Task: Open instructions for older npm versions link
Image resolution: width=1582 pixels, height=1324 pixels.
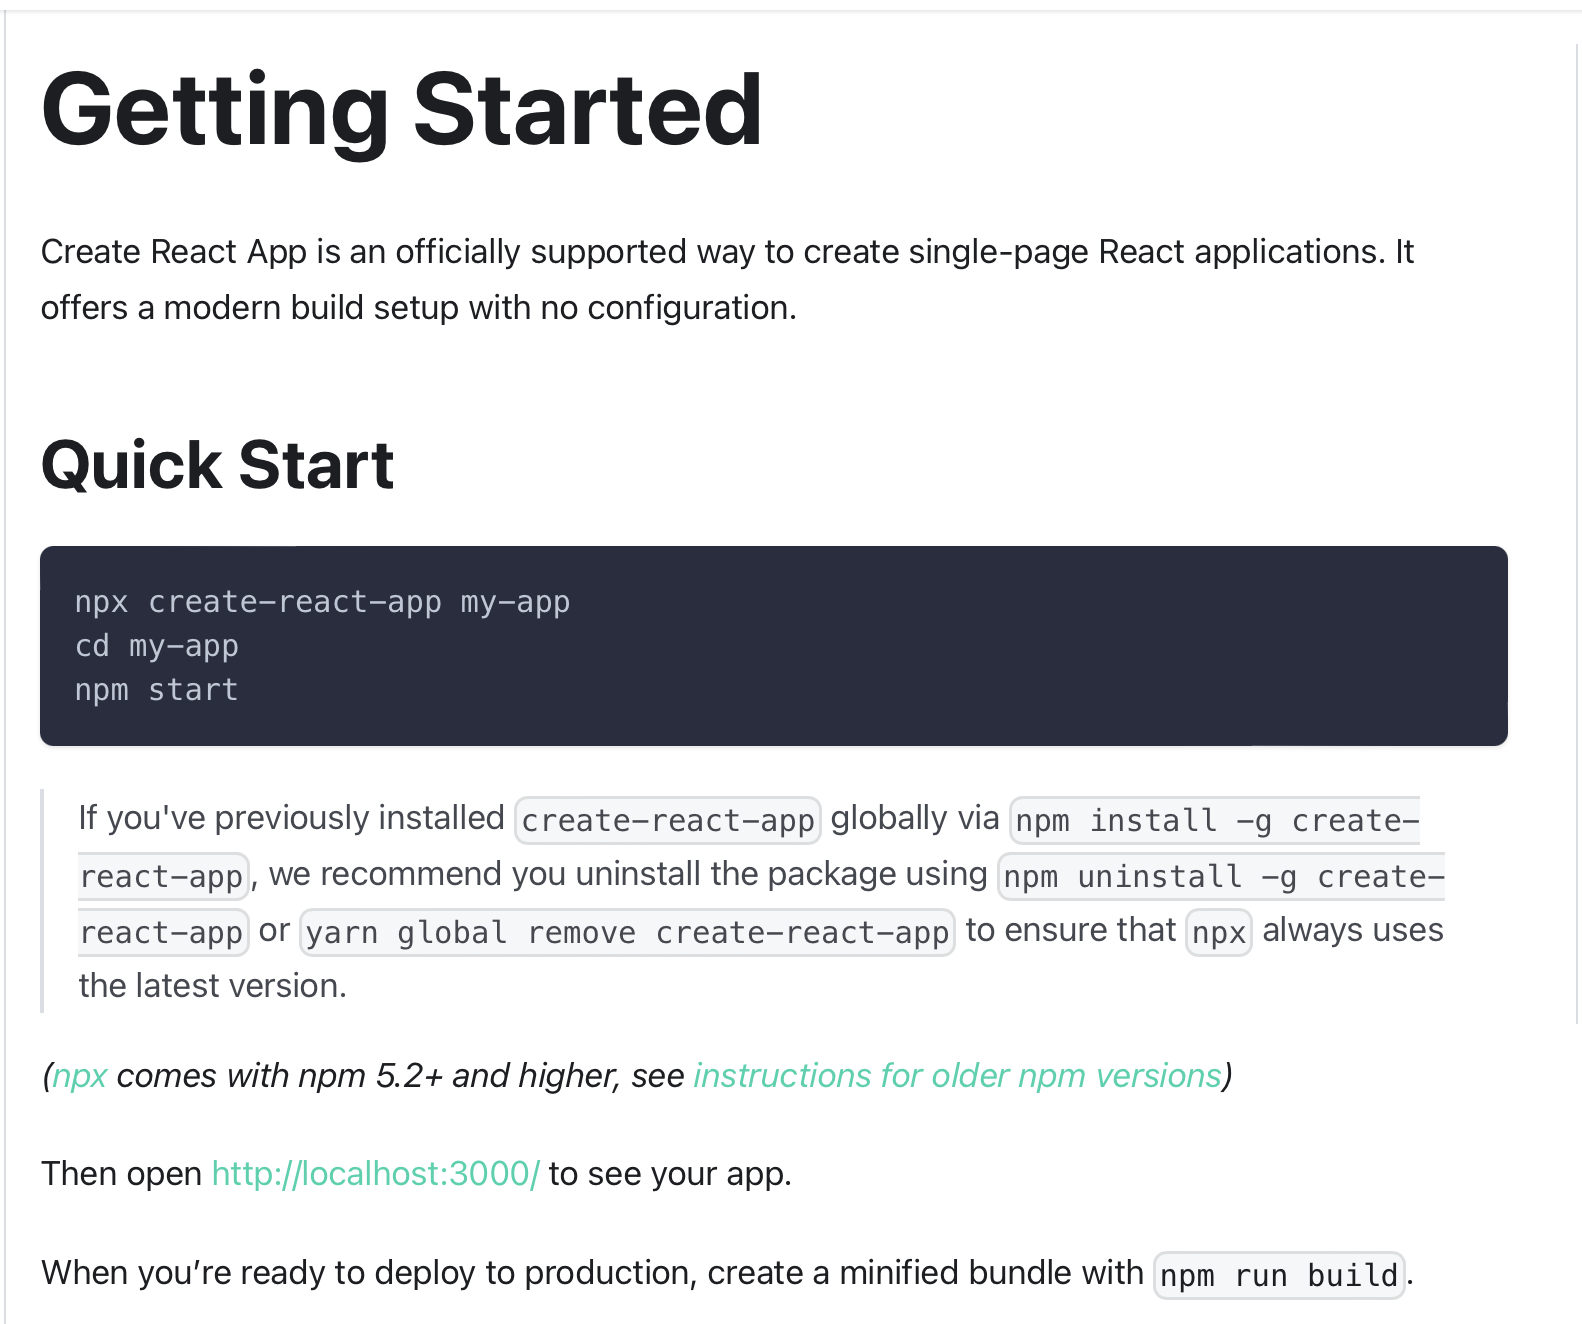Action: click(957, 1076)
